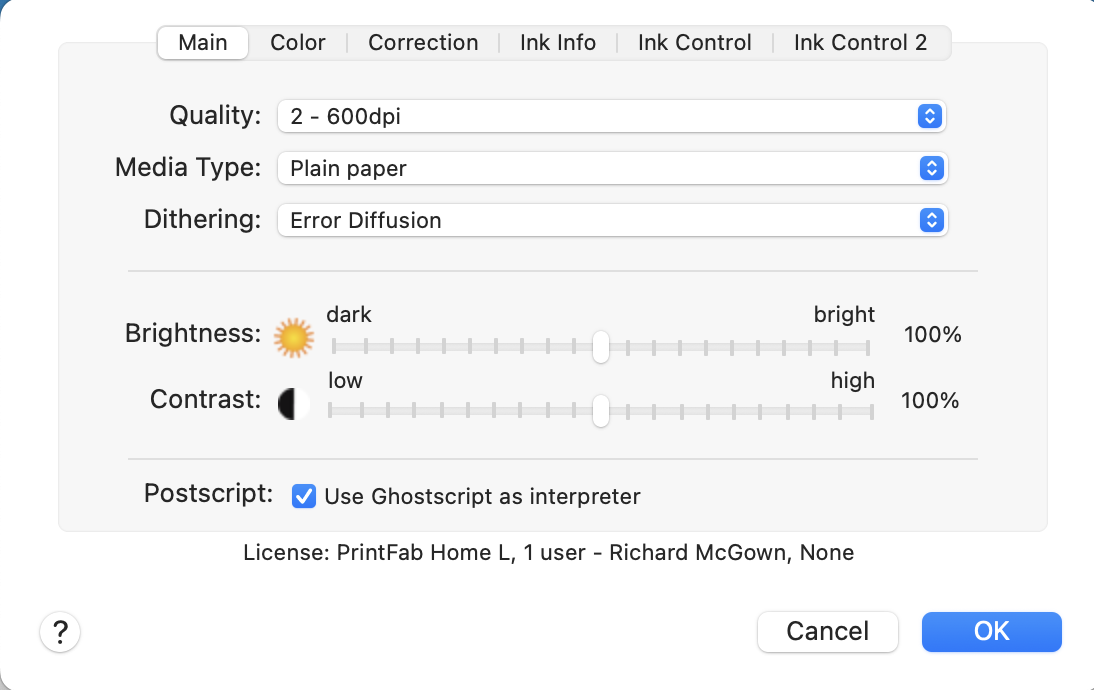Open help with the question mark button
Viewport: 1094px width, 690px height.
[x=60, y=632]
